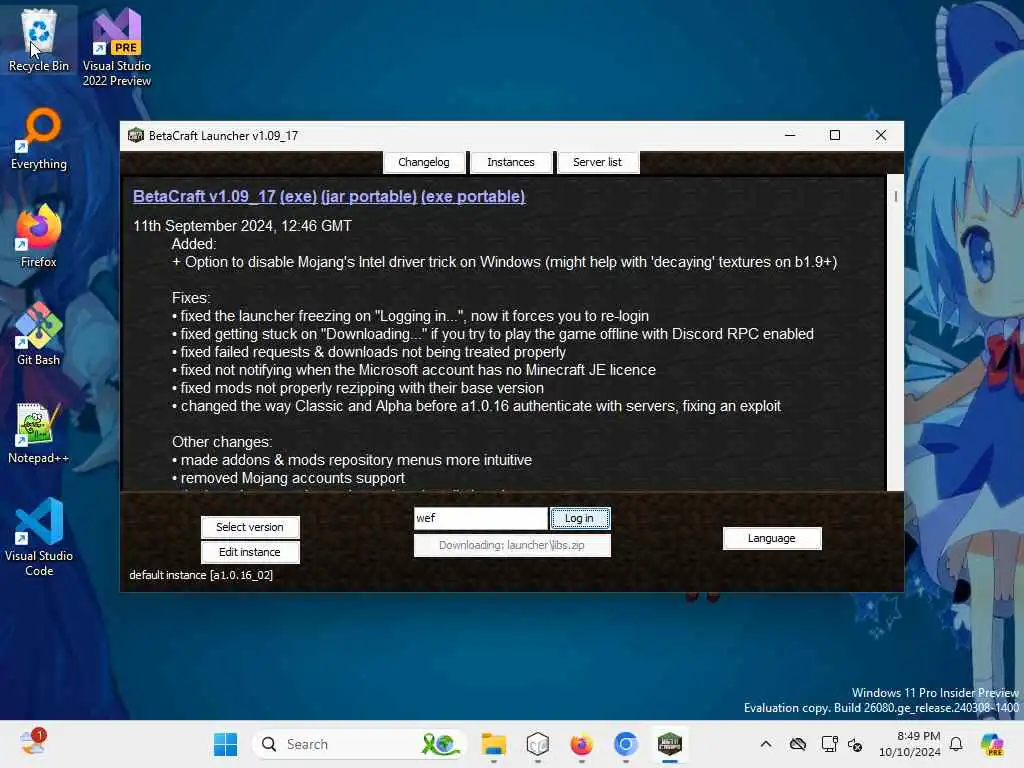Switch to the Changelog tab
1024x768 pixels.
424,162
